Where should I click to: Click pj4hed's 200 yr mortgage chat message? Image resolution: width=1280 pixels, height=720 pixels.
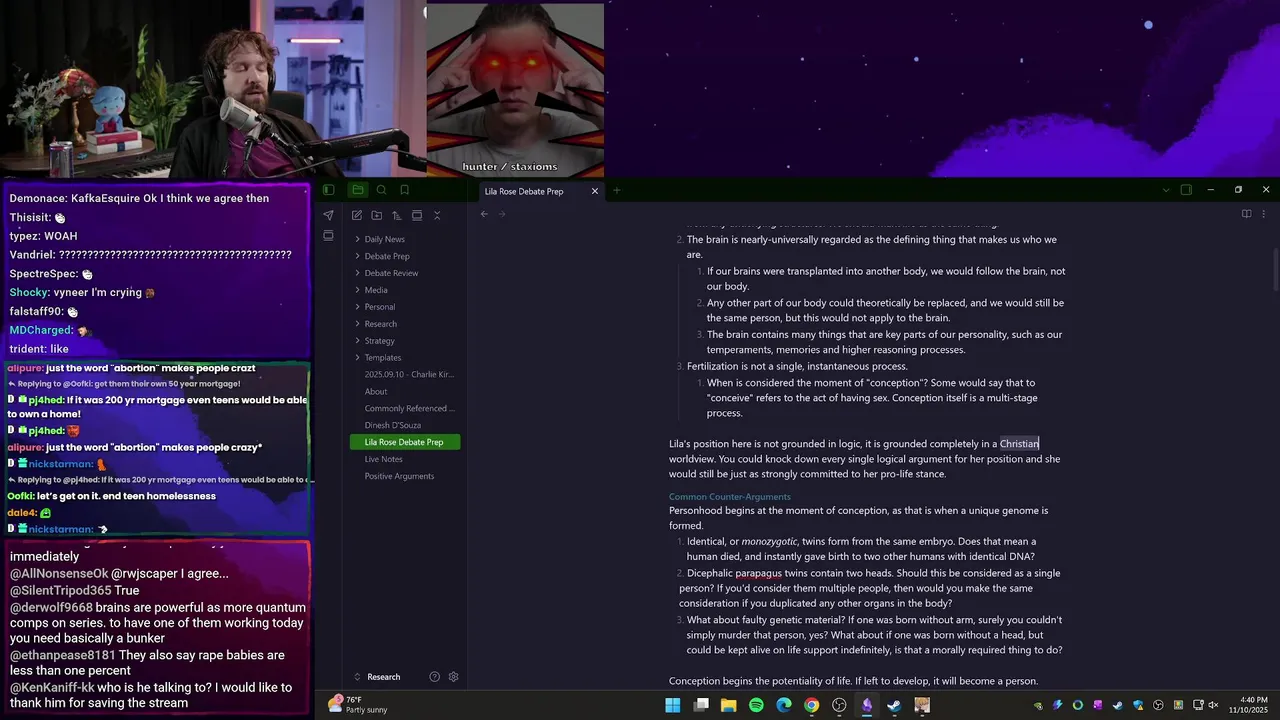pyautogui.click(x=159, y=407)
